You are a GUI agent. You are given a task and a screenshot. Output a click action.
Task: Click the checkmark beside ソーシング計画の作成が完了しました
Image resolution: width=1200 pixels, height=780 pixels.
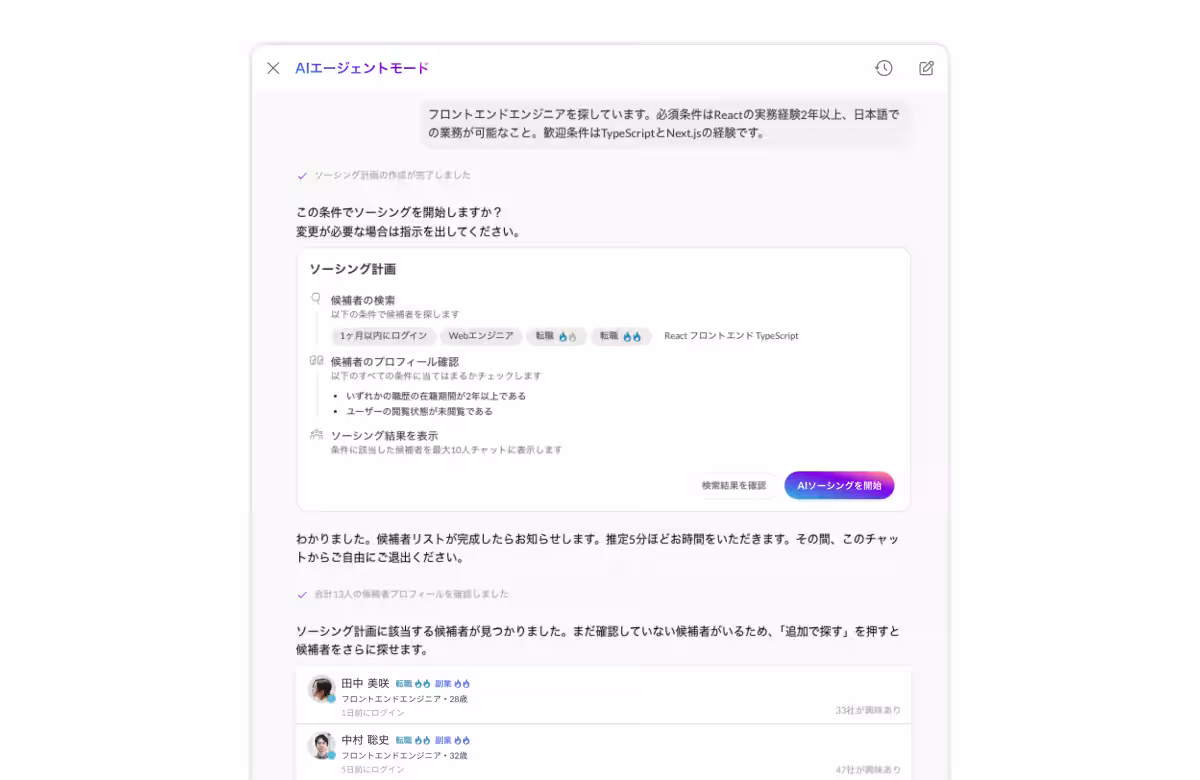[x=302, y=175]
